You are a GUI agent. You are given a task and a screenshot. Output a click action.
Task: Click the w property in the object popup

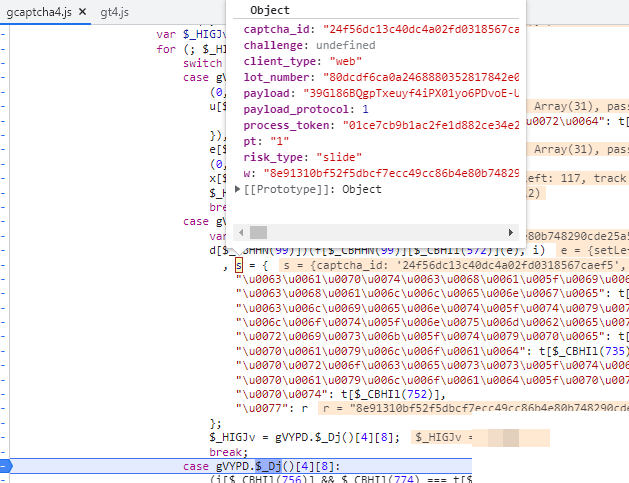click(247, 173)
